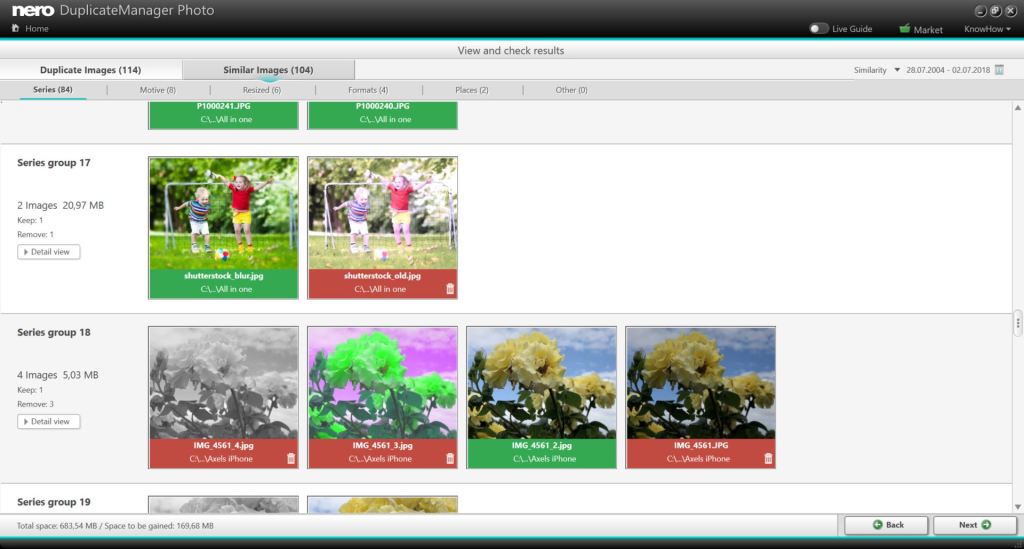Click trash icon on shutterstock_old.jpg
The image size is (1024, 549).
click(x=449, y=289)
